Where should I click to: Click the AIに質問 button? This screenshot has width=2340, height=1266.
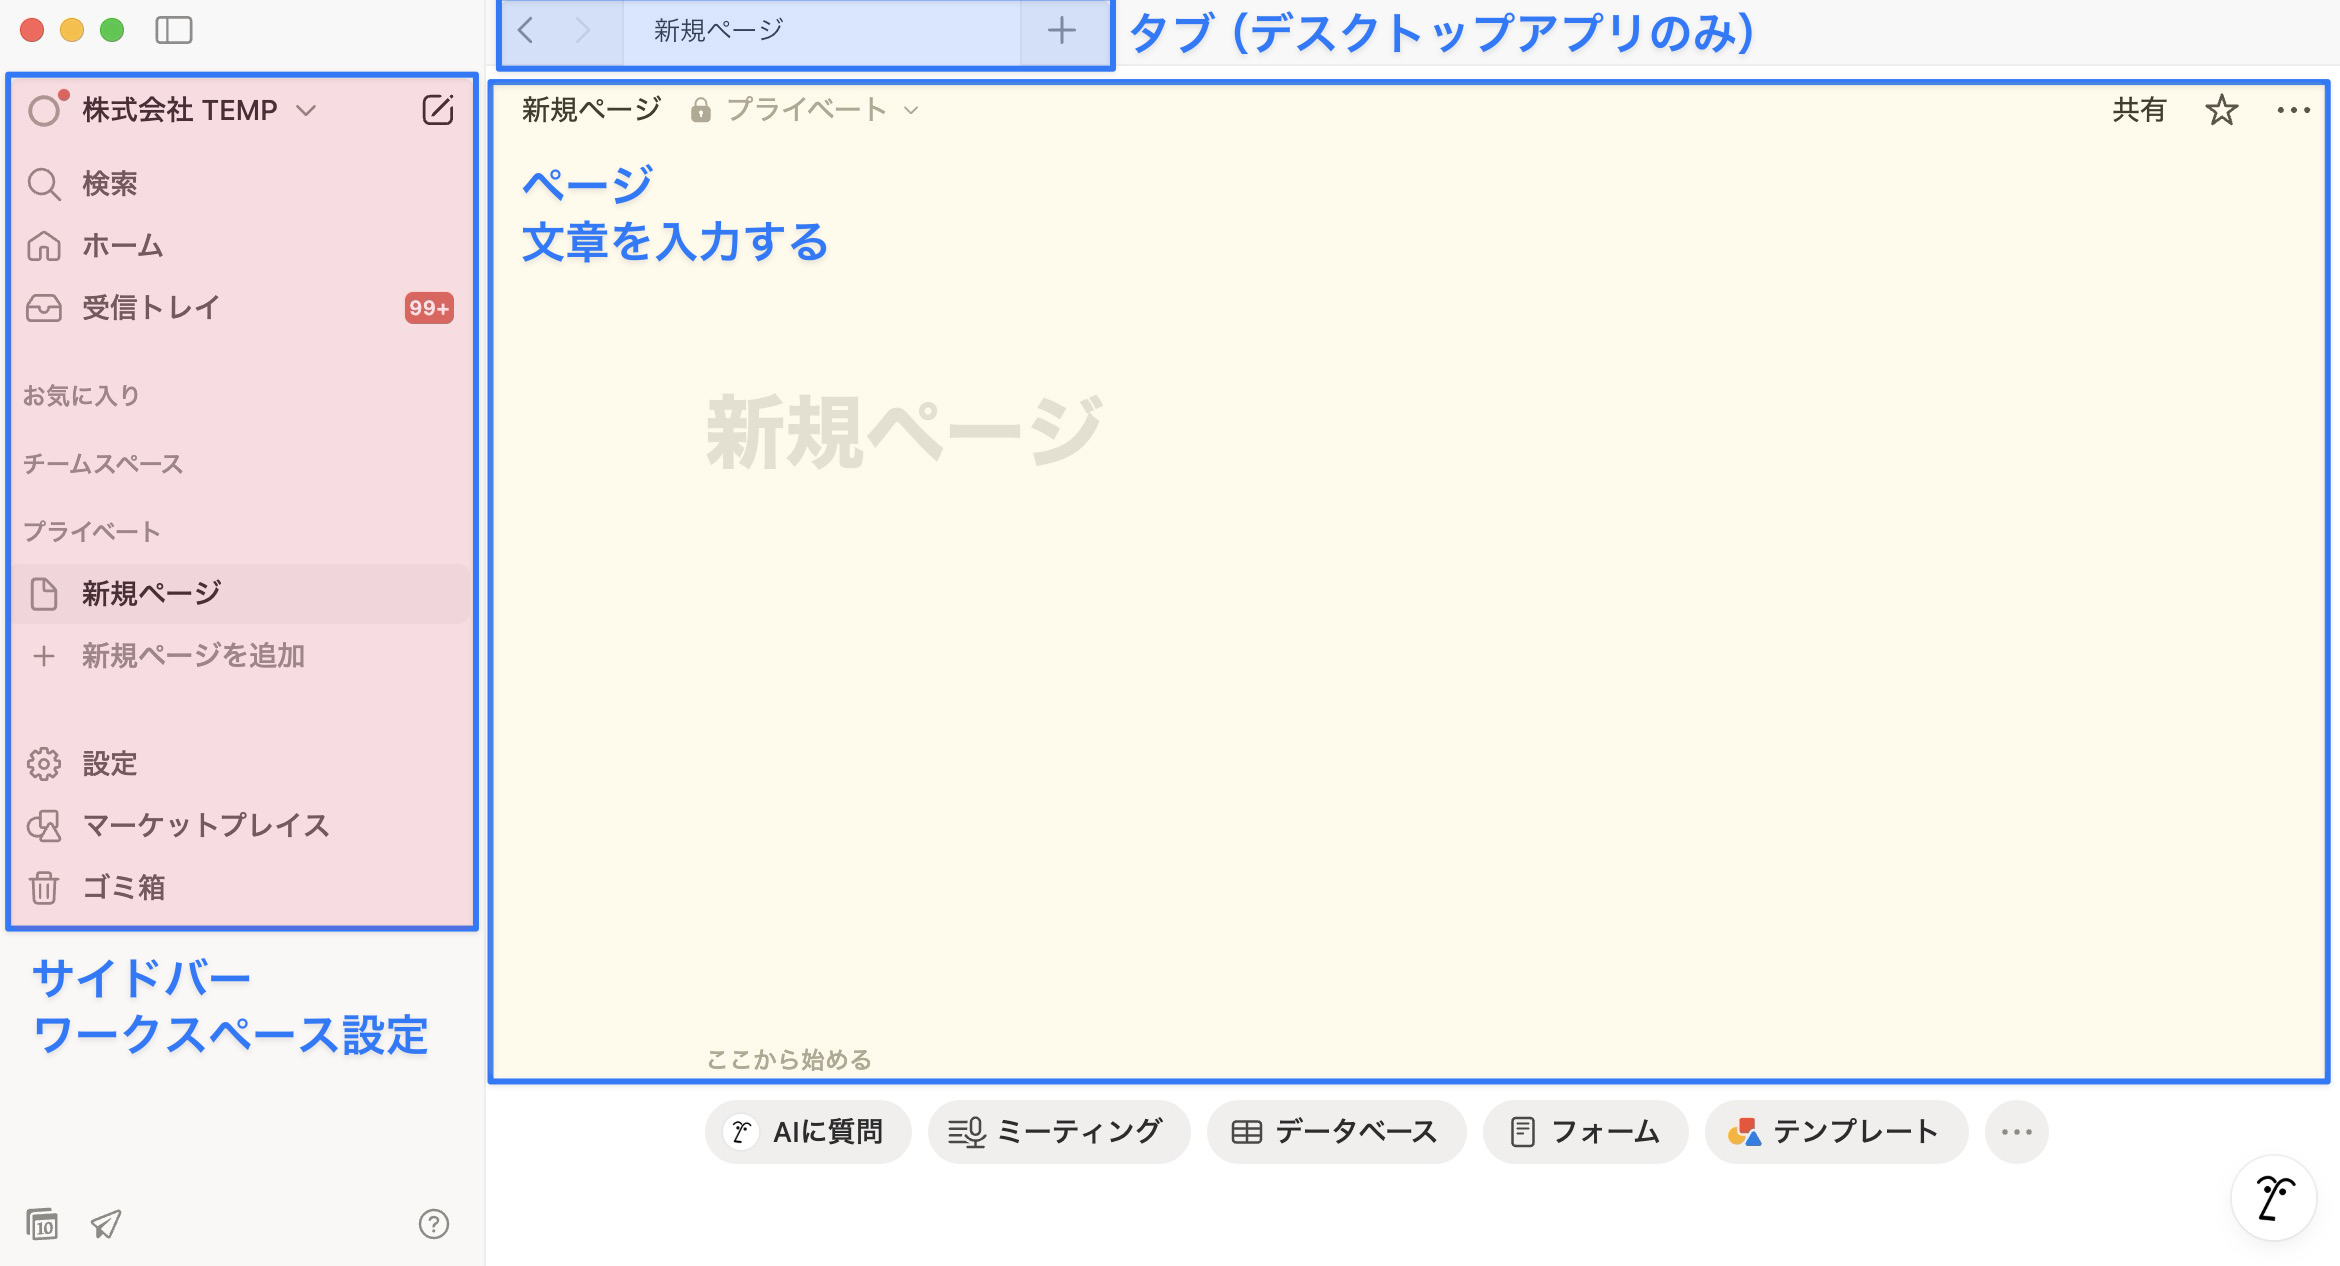coord(808,1132)
